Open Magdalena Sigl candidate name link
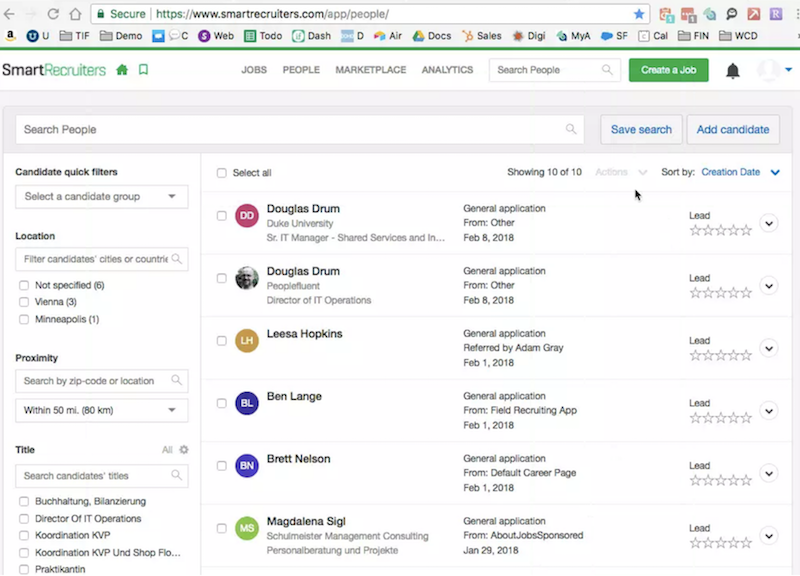This screenshot has height=576, width=800. [x=306, y=521]
